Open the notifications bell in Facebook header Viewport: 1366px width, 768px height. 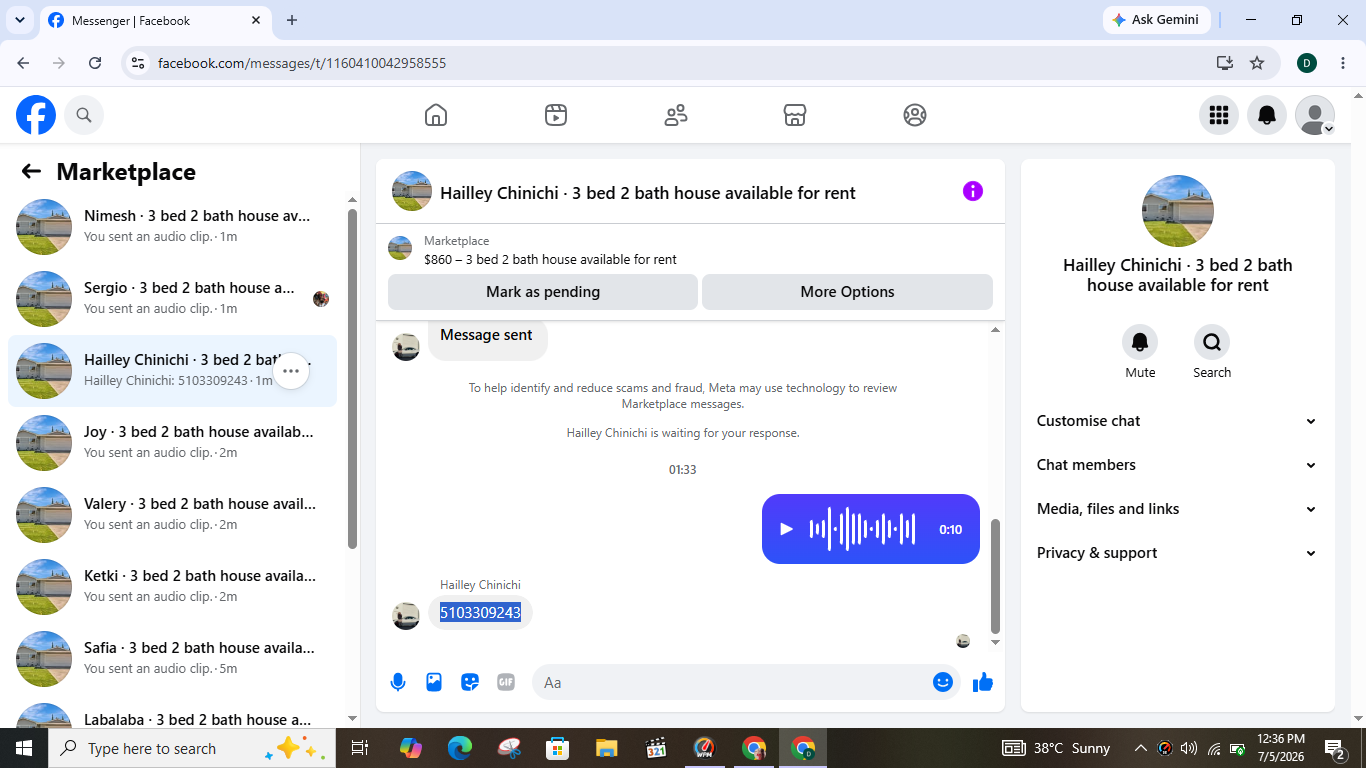click(x=1267, y=115)
